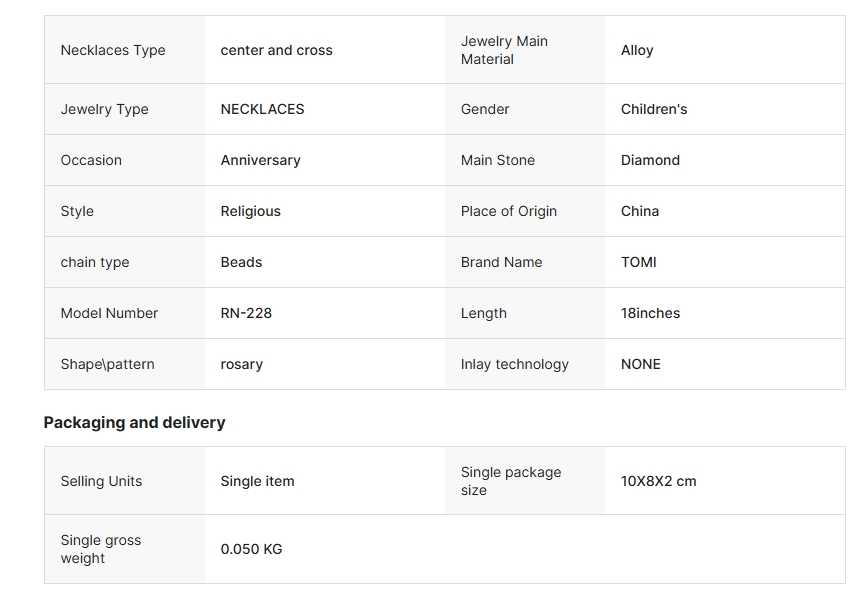Image resolution: width=866 pixels, height=593 pixels.
Task: Select the "0.050 KG" gross weight value
Action: click(251, 549)
